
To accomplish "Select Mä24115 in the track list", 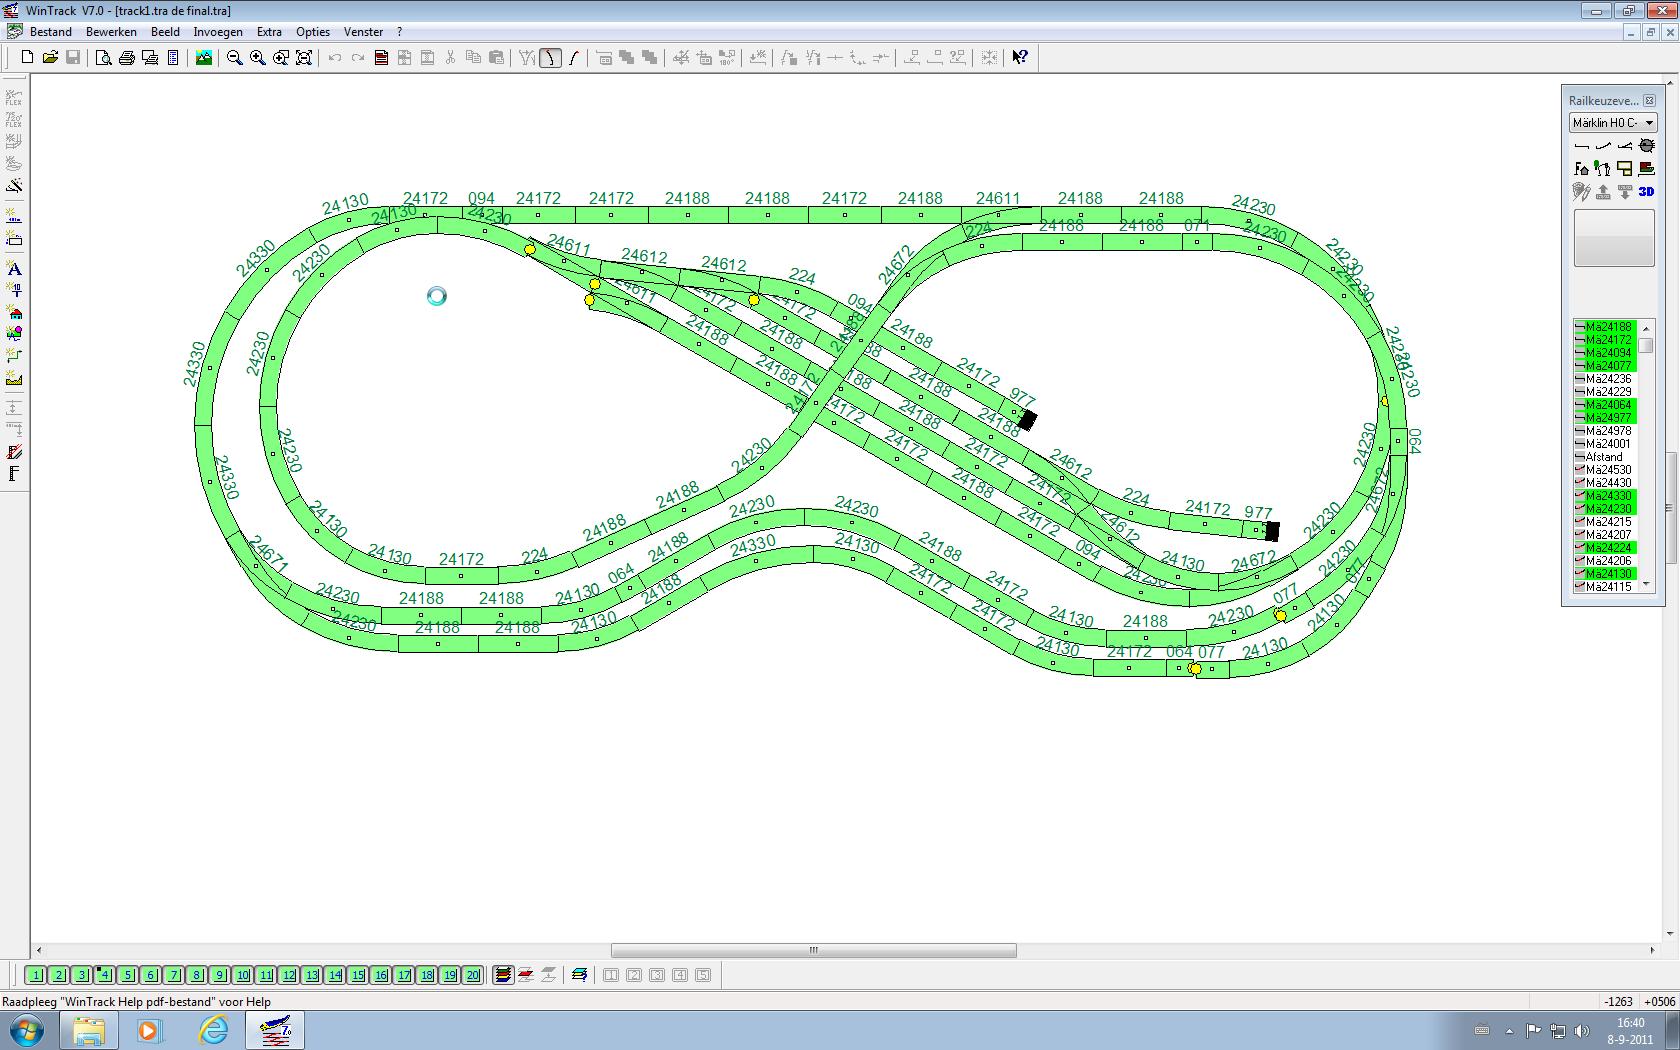I will tap(1605, 587).
